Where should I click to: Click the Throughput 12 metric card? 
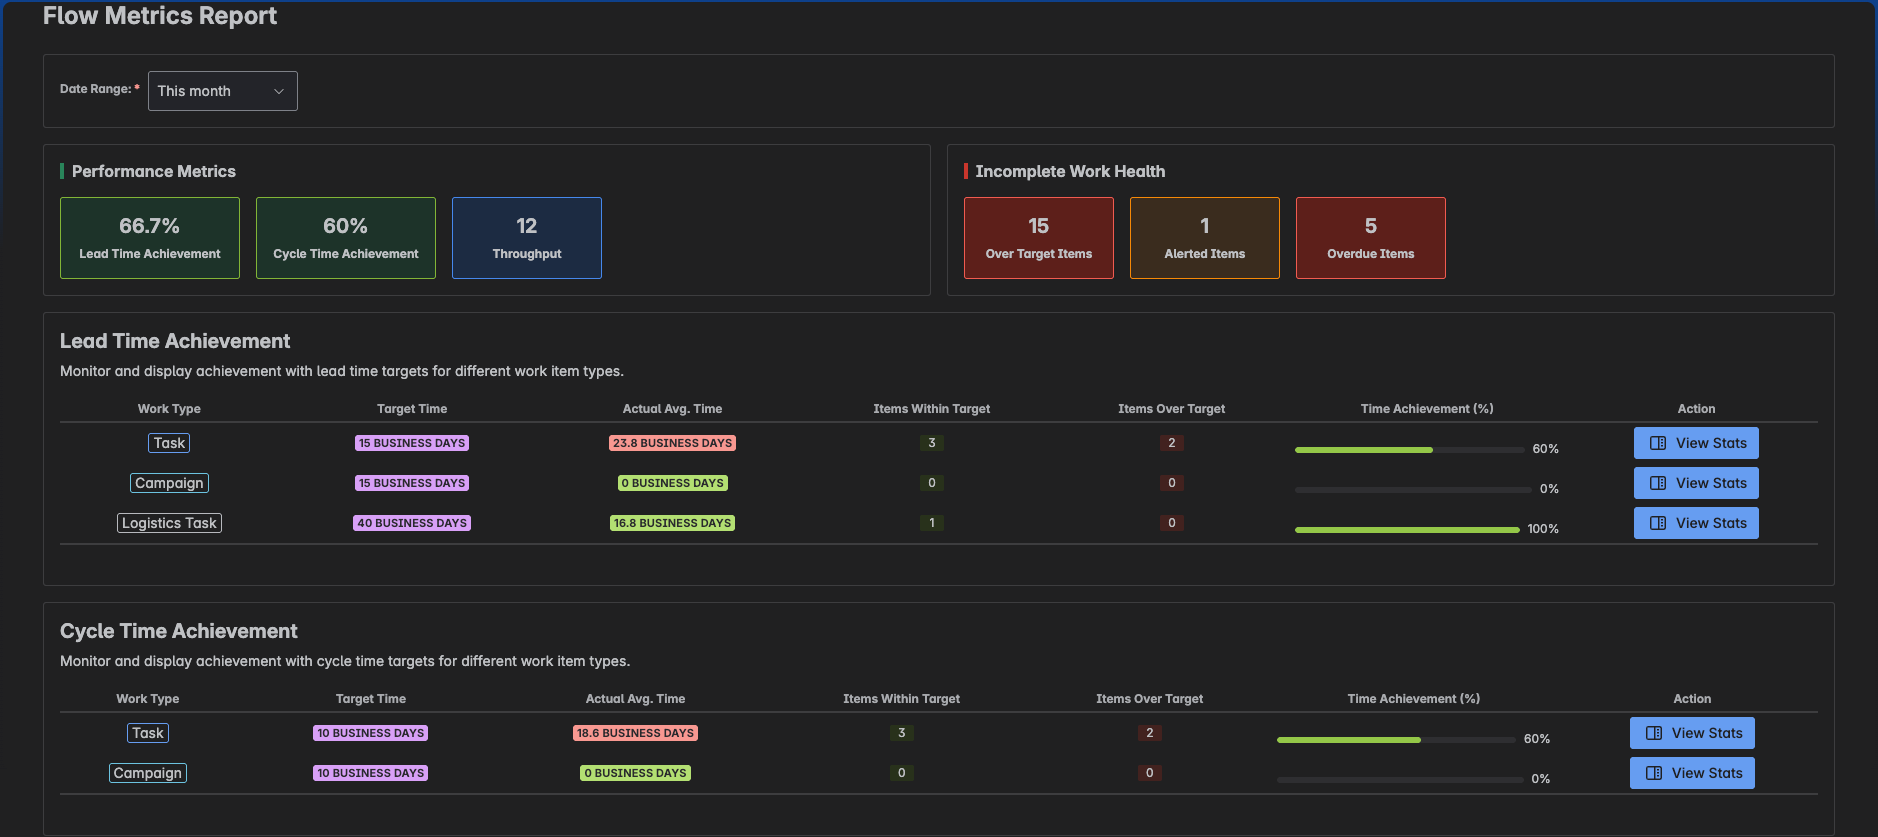[x=527, y=238]
